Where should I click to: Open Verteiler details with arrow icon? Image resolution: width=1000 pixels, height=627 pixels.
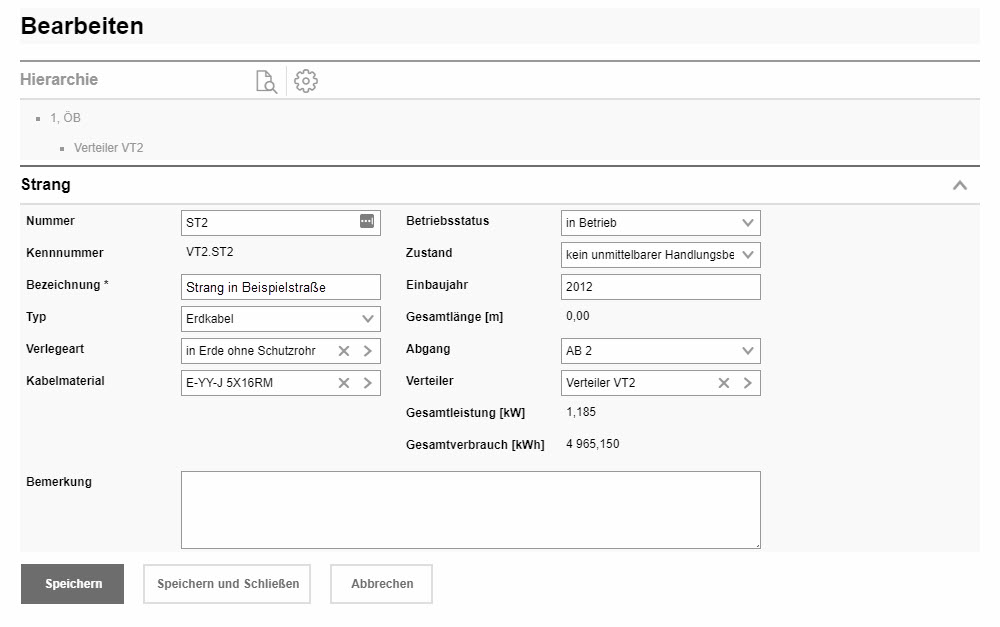tap(747, 383)
